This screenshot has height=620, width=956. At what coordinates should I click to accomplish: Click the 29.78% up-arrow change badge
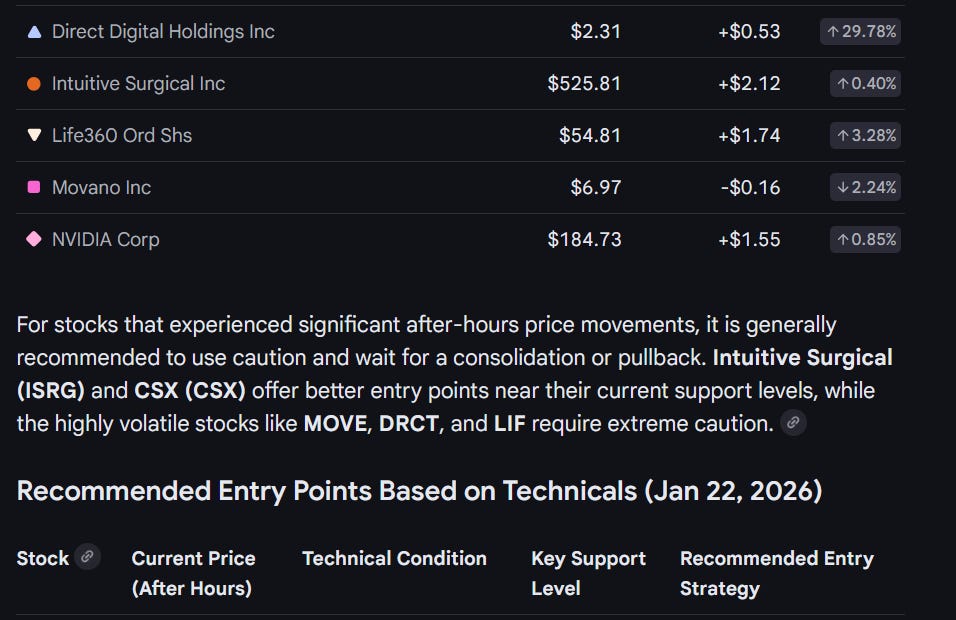[860, 31]
